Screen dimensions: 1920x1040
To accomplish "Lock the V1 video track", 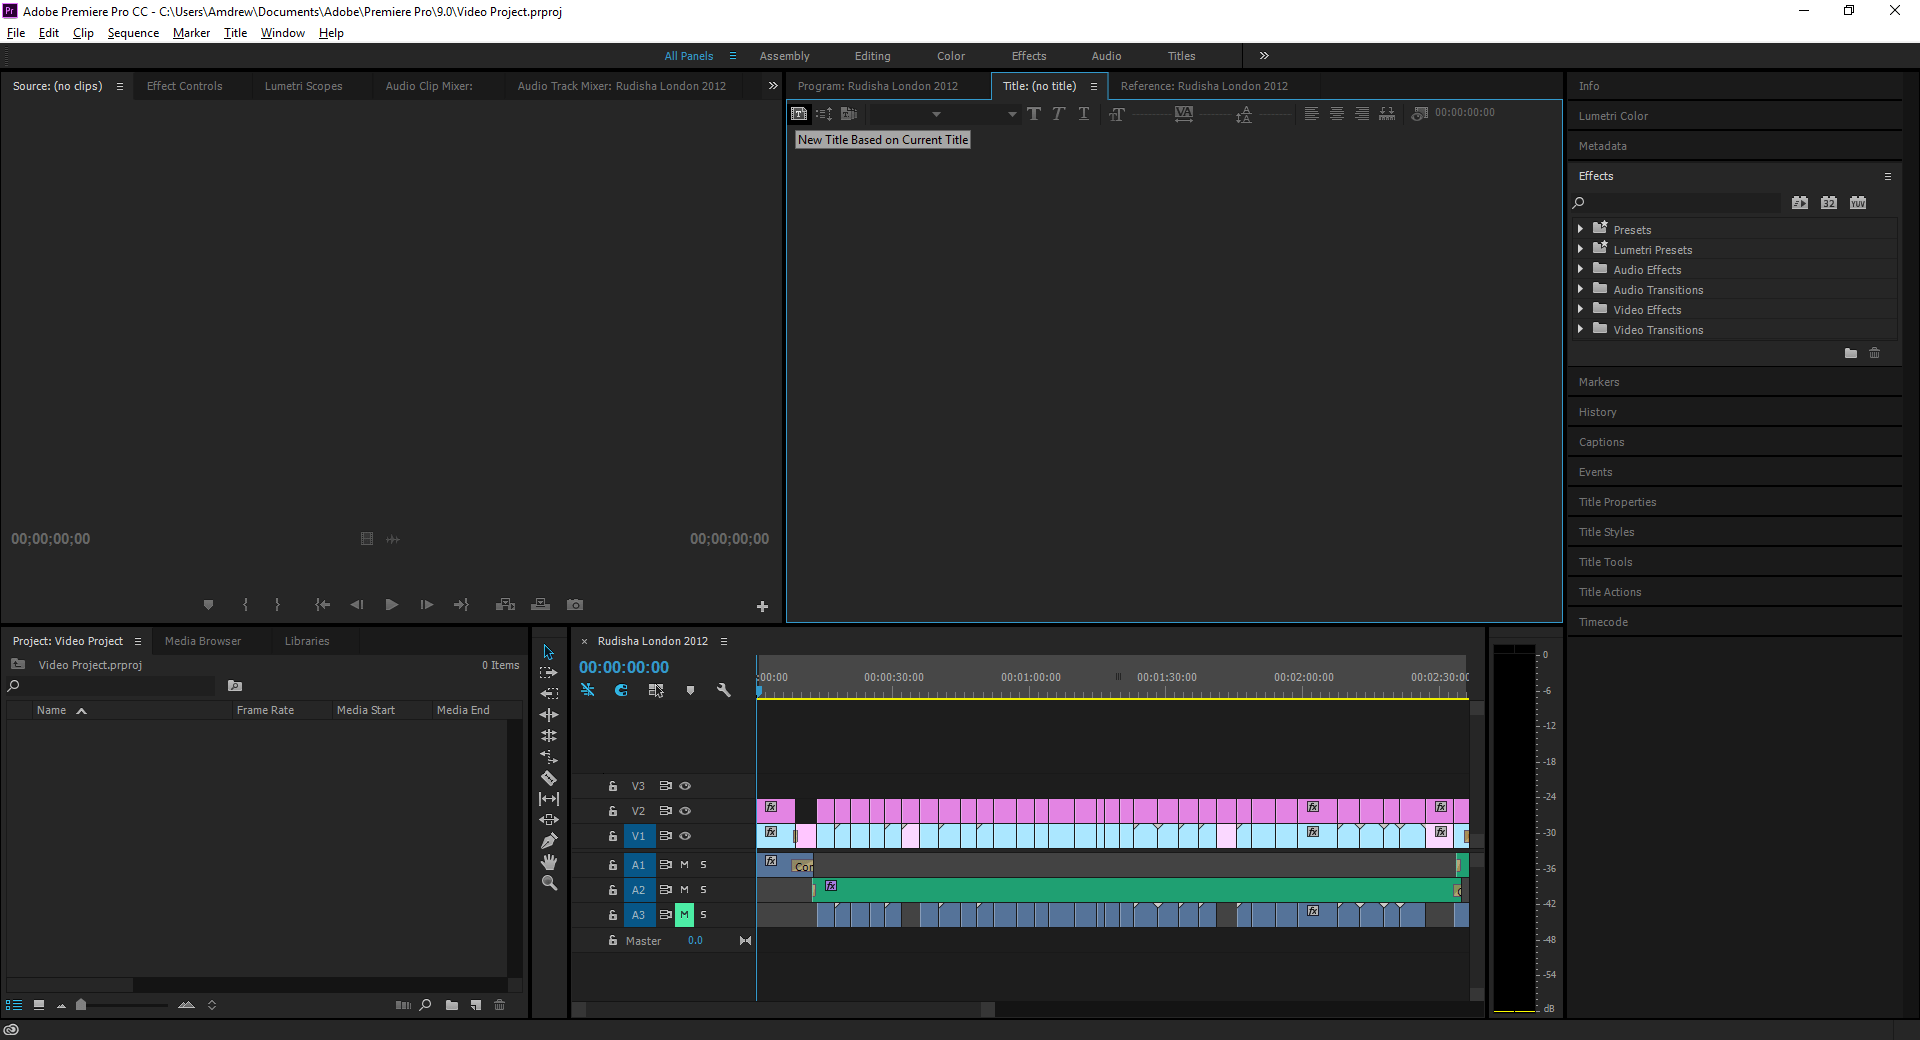I will [x=613, y=836].
